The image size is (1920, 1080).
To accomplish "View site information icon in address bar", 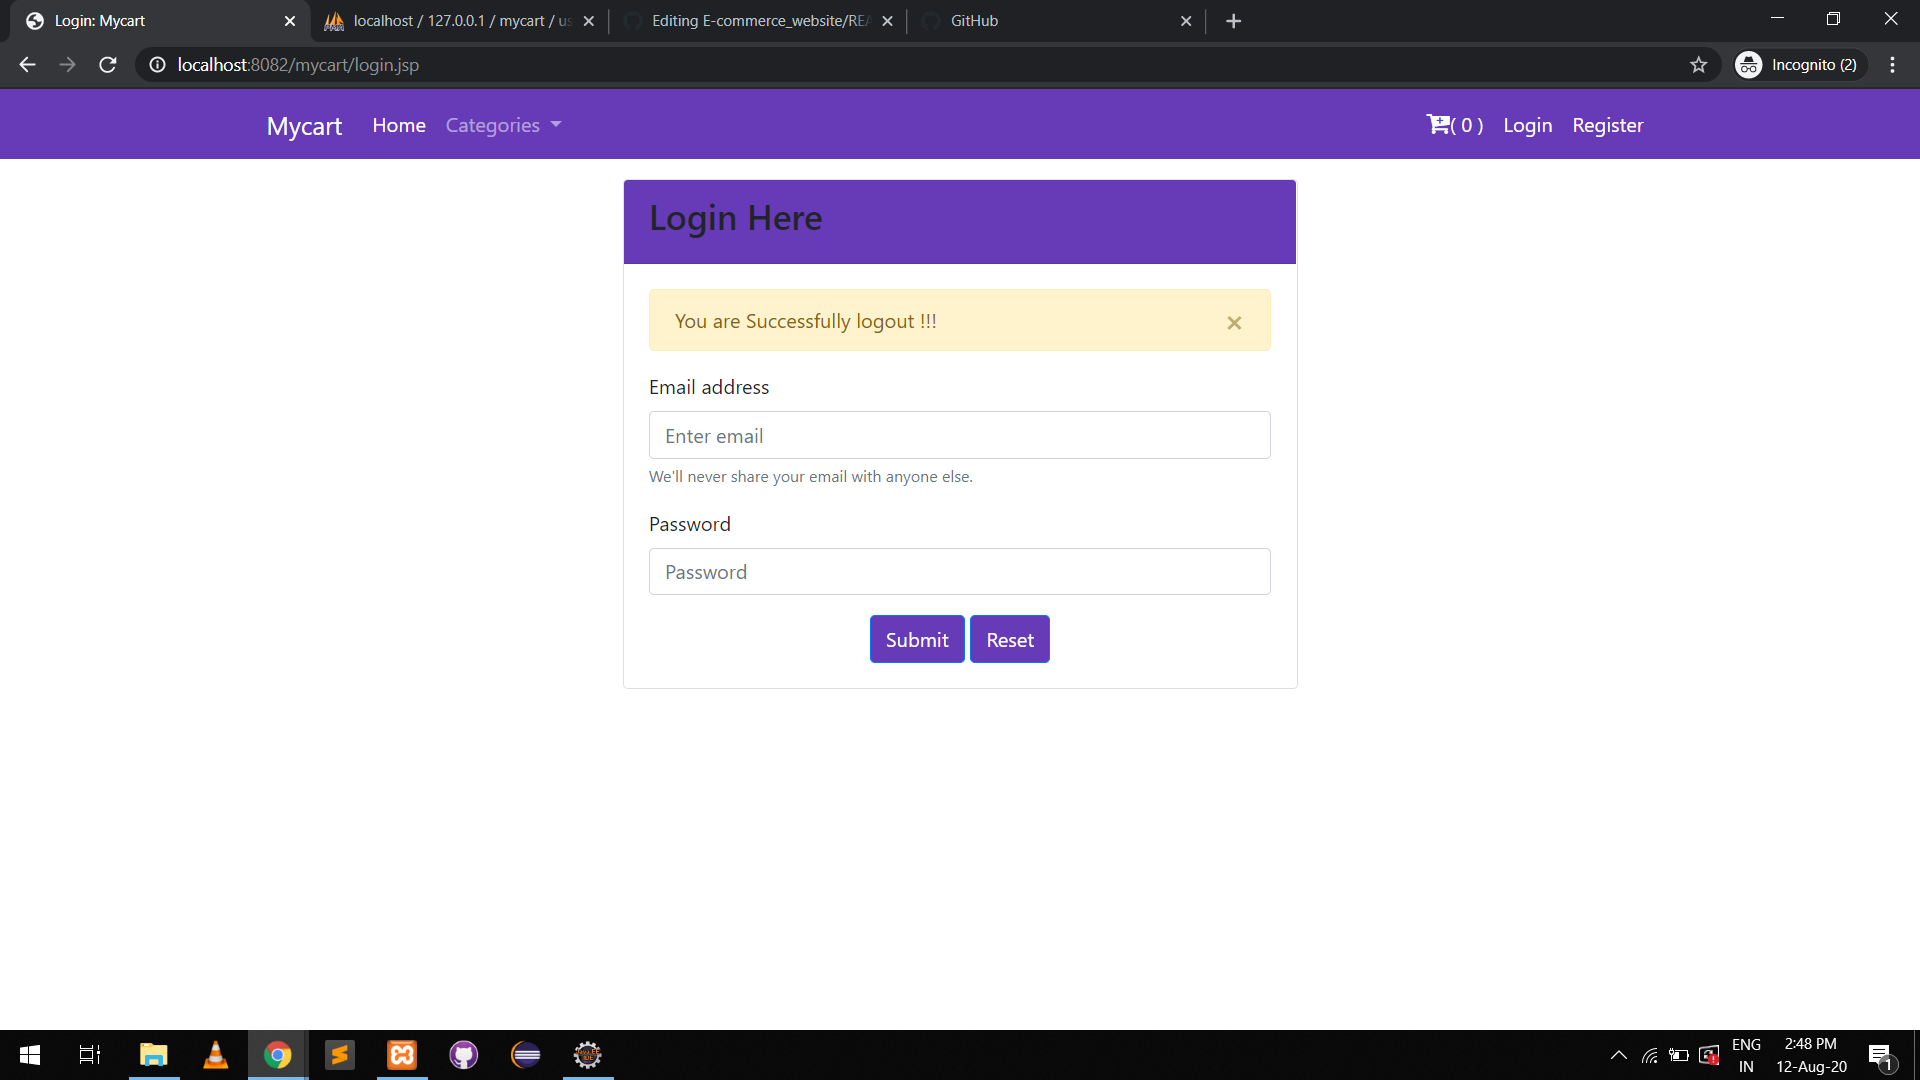I will point(157,65).
